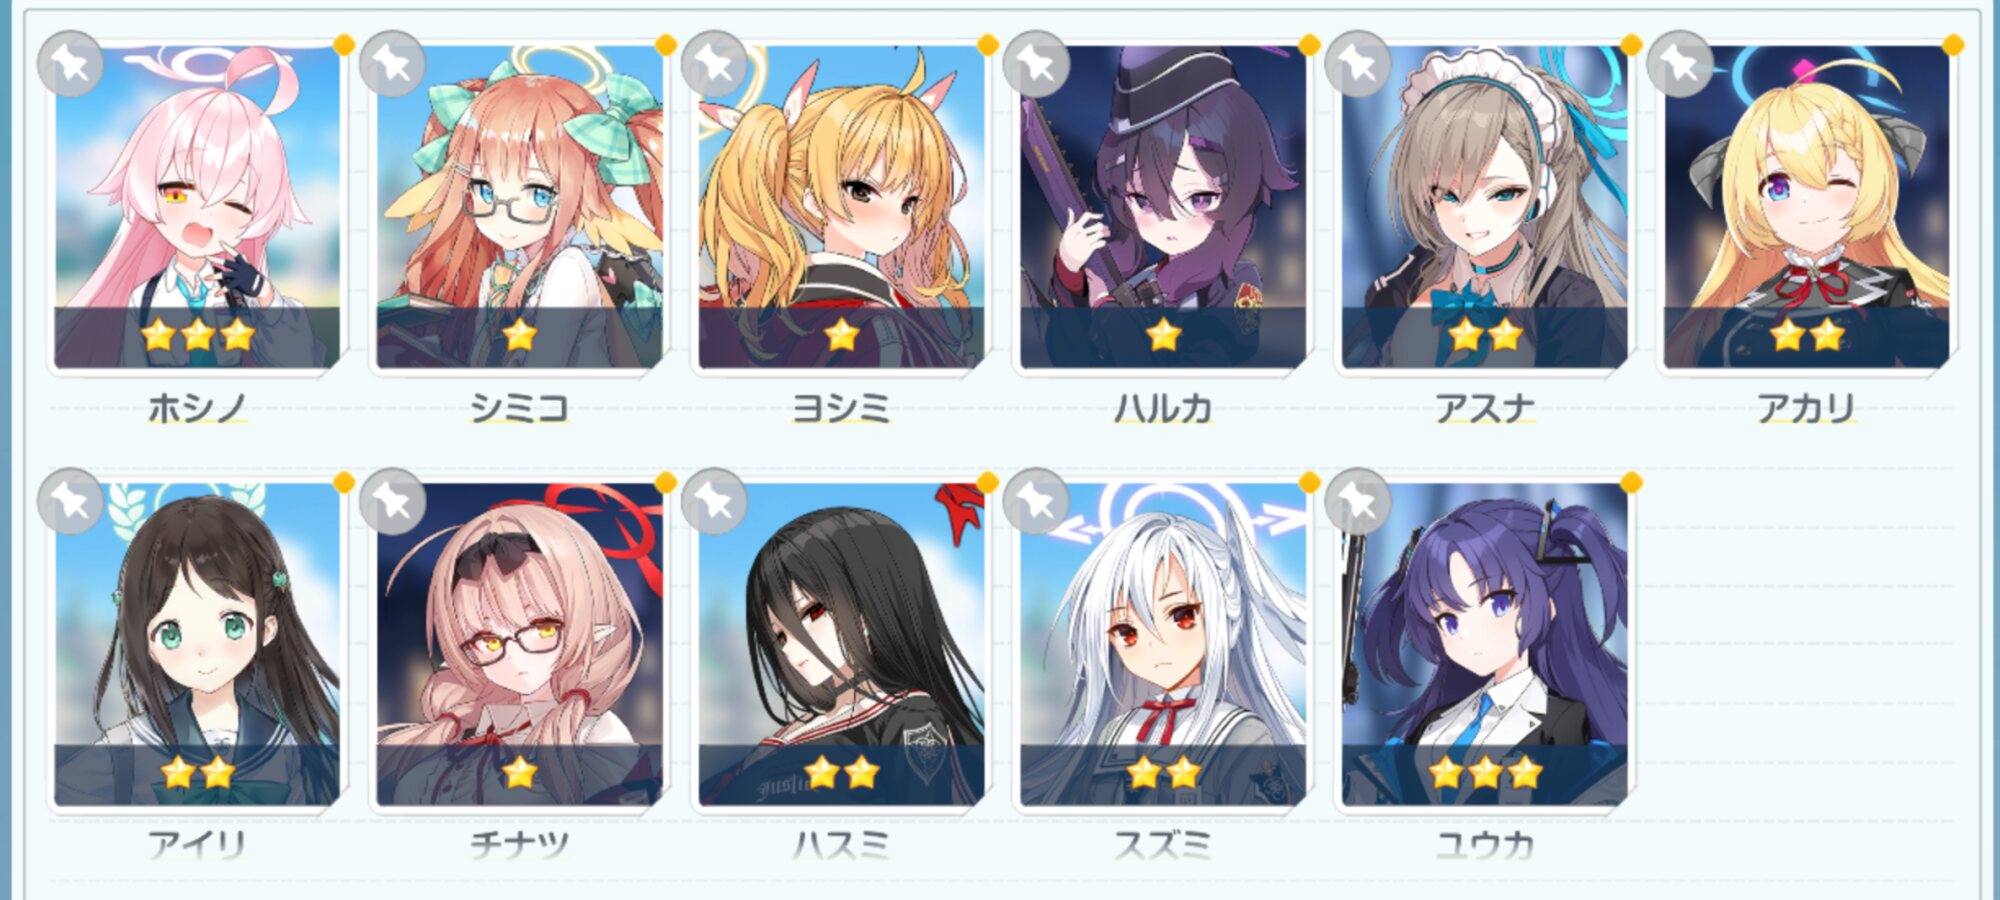Toggle the pin icon on ホシノ's card
The width and height of the screenshot is (2000, 900).
(71, 64)
